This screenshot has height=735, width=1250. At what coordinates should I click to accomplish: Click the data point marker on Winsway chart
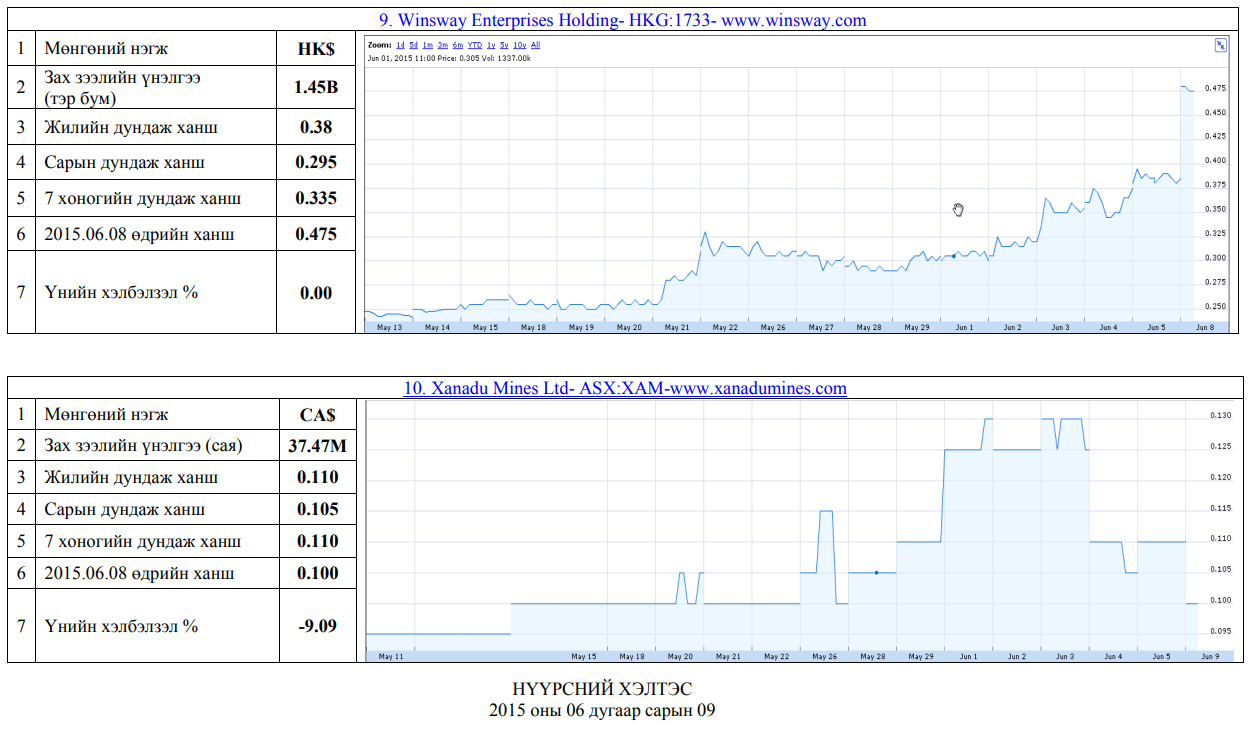[x=953, y=256]
